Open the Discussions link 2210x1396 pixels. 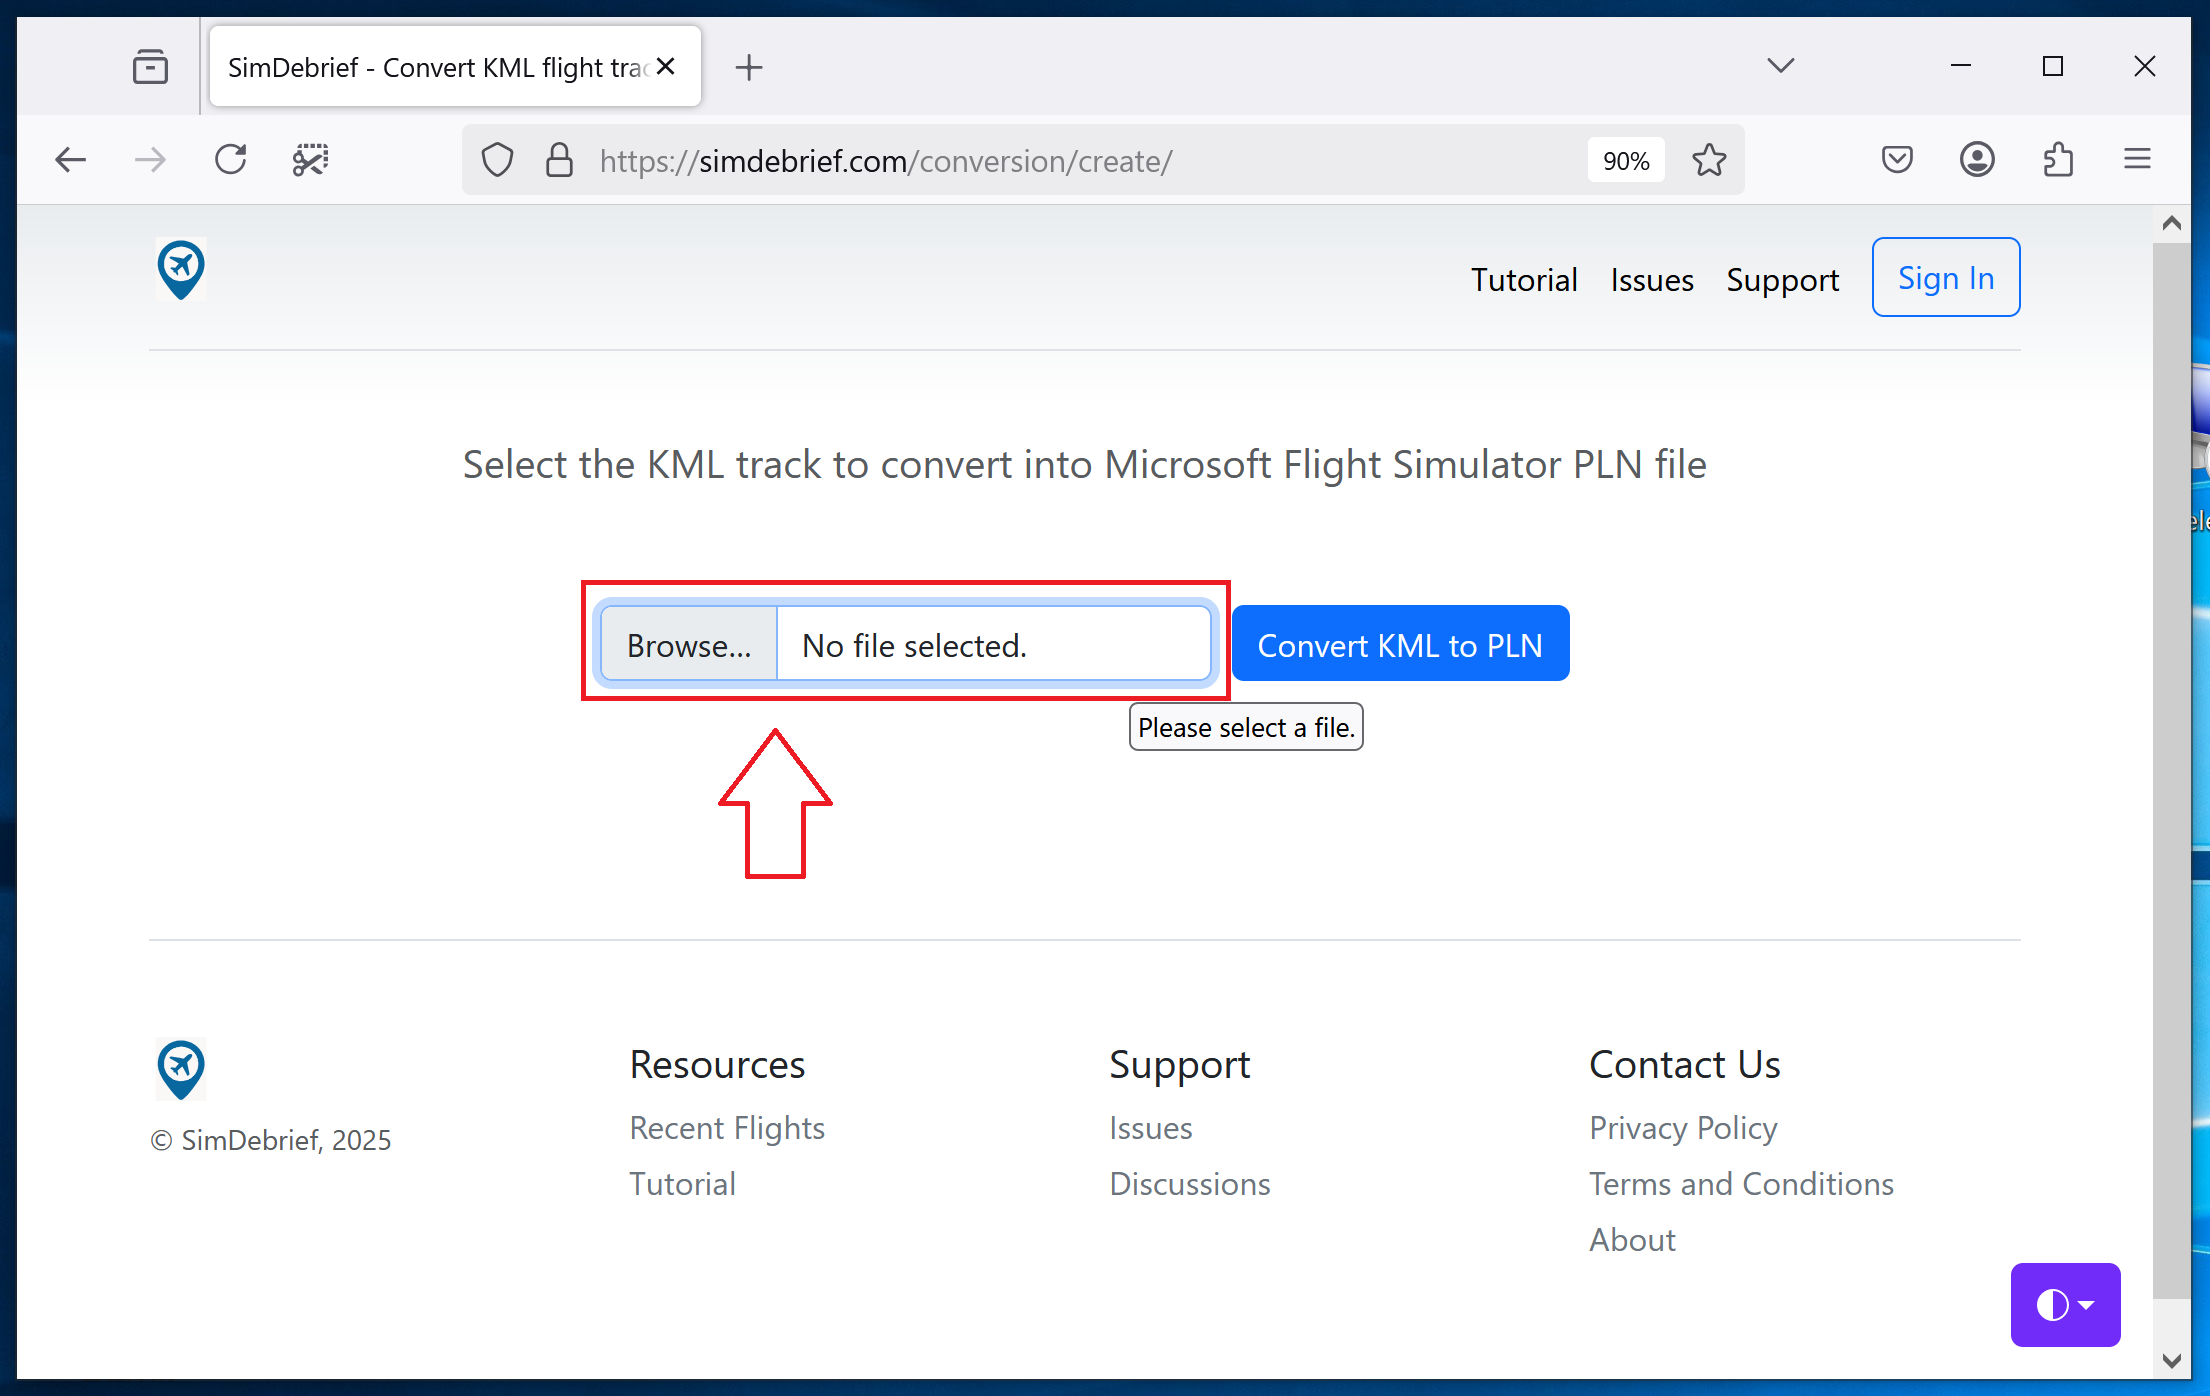pyautogui.click(x=1190, y=1184)
